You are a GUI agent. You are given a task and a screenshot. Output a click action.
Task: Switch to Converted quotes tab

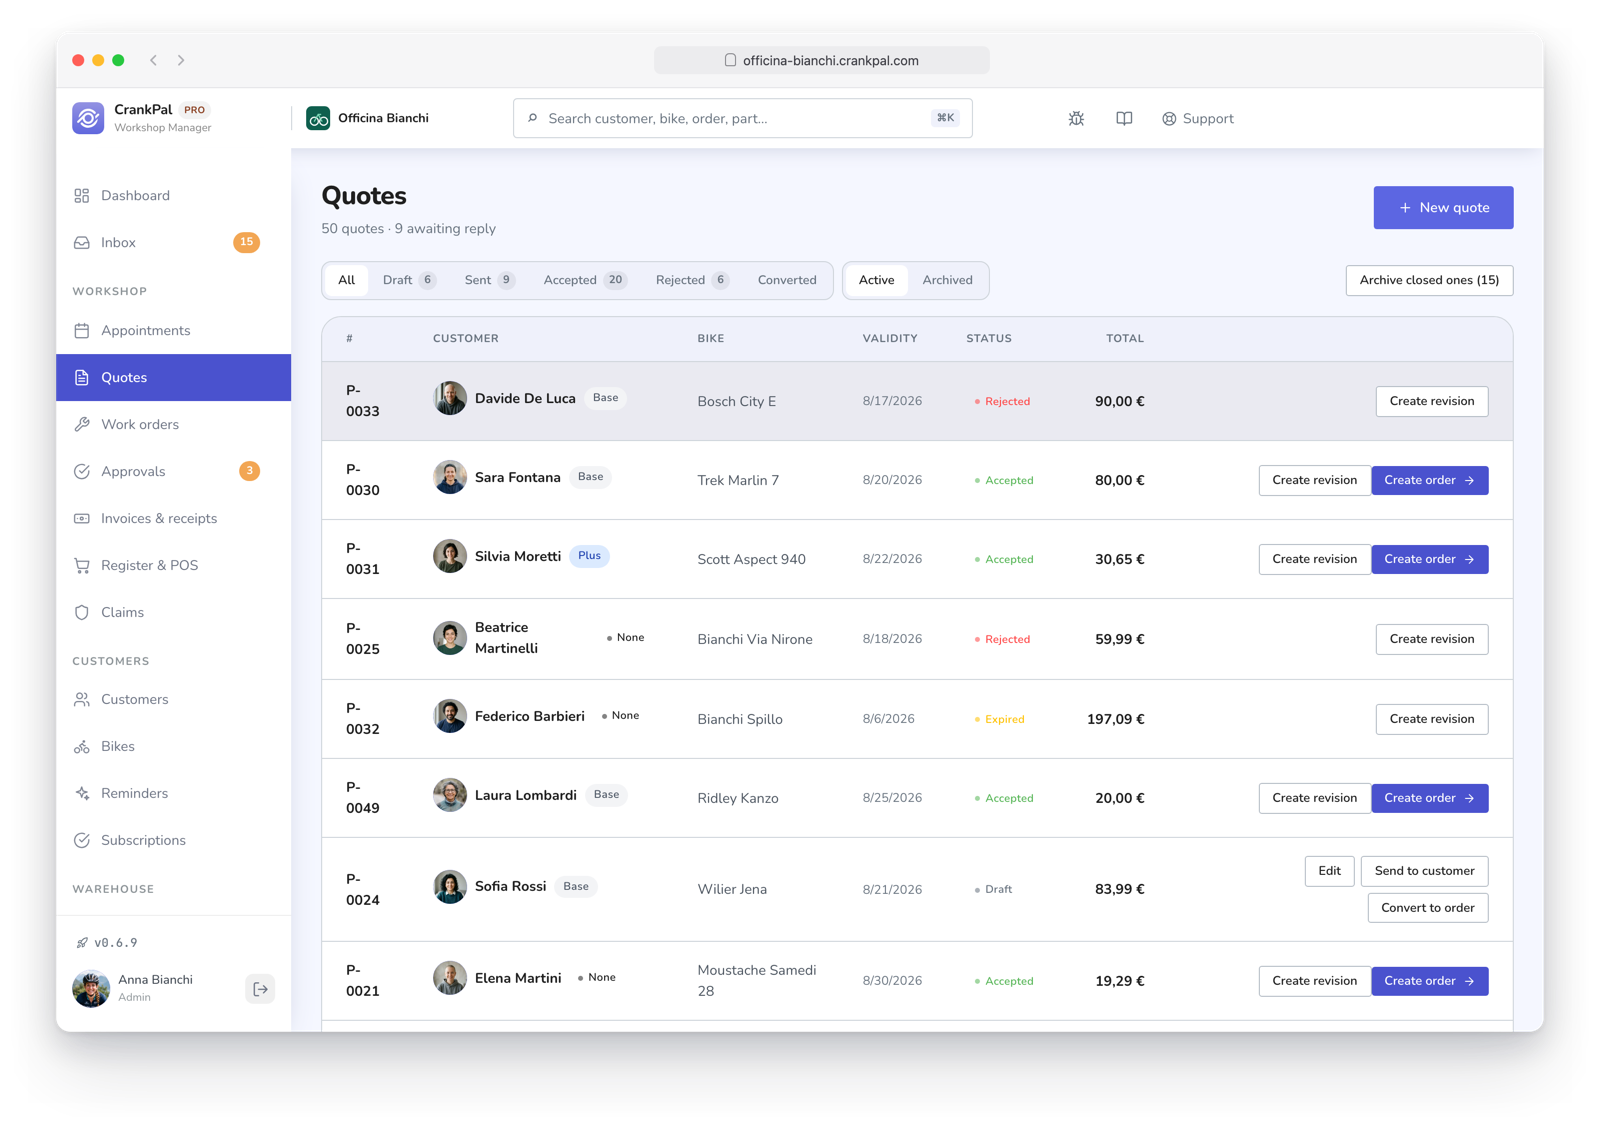tap(787, 280)
